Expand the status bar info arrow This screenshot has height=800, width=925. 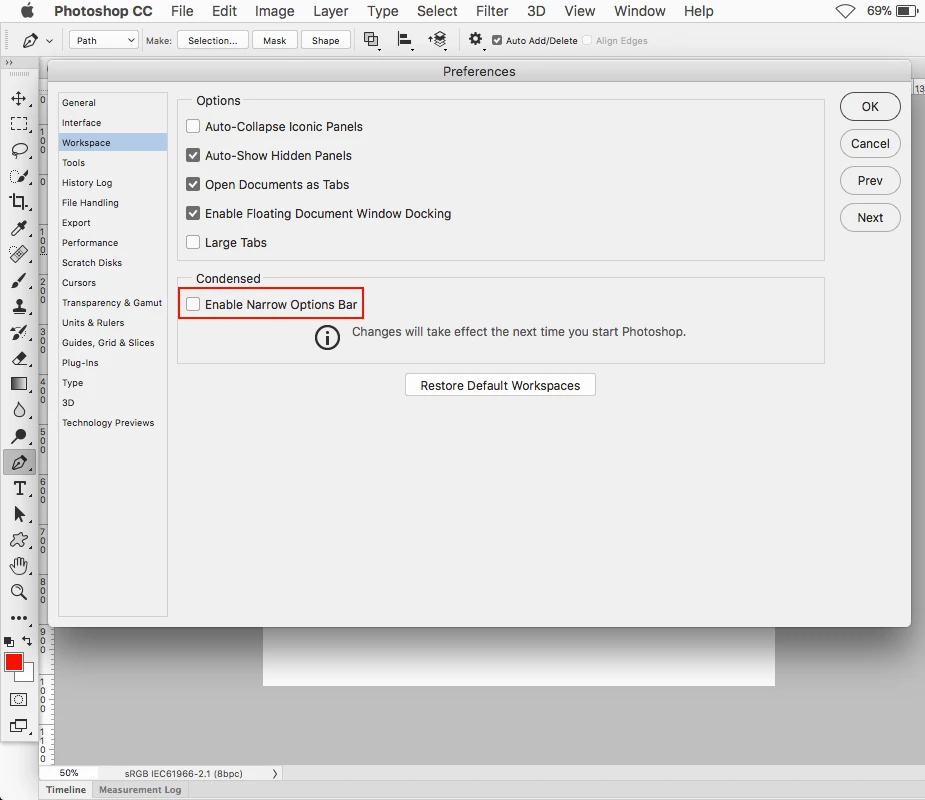275,773
